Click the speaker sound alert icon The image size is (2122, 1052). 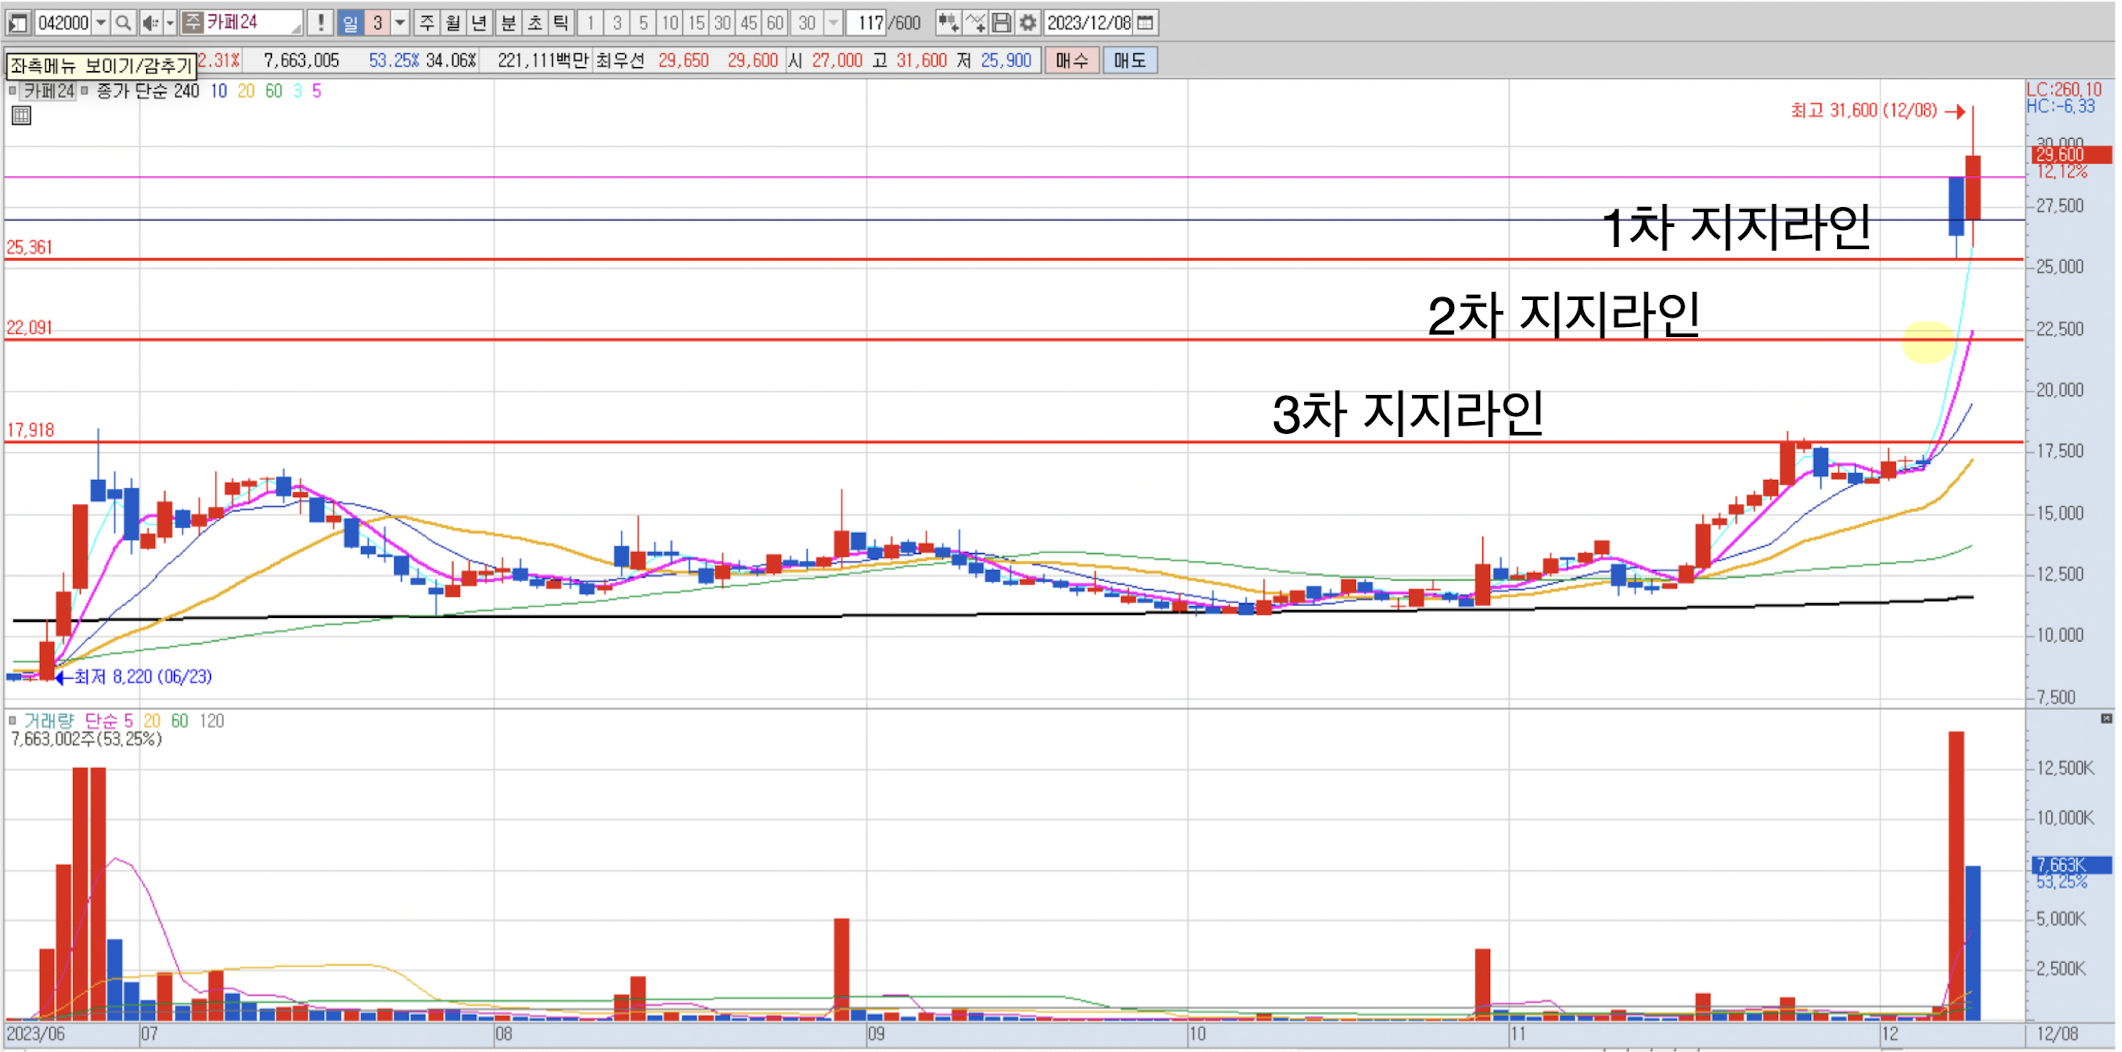(150, 22)
